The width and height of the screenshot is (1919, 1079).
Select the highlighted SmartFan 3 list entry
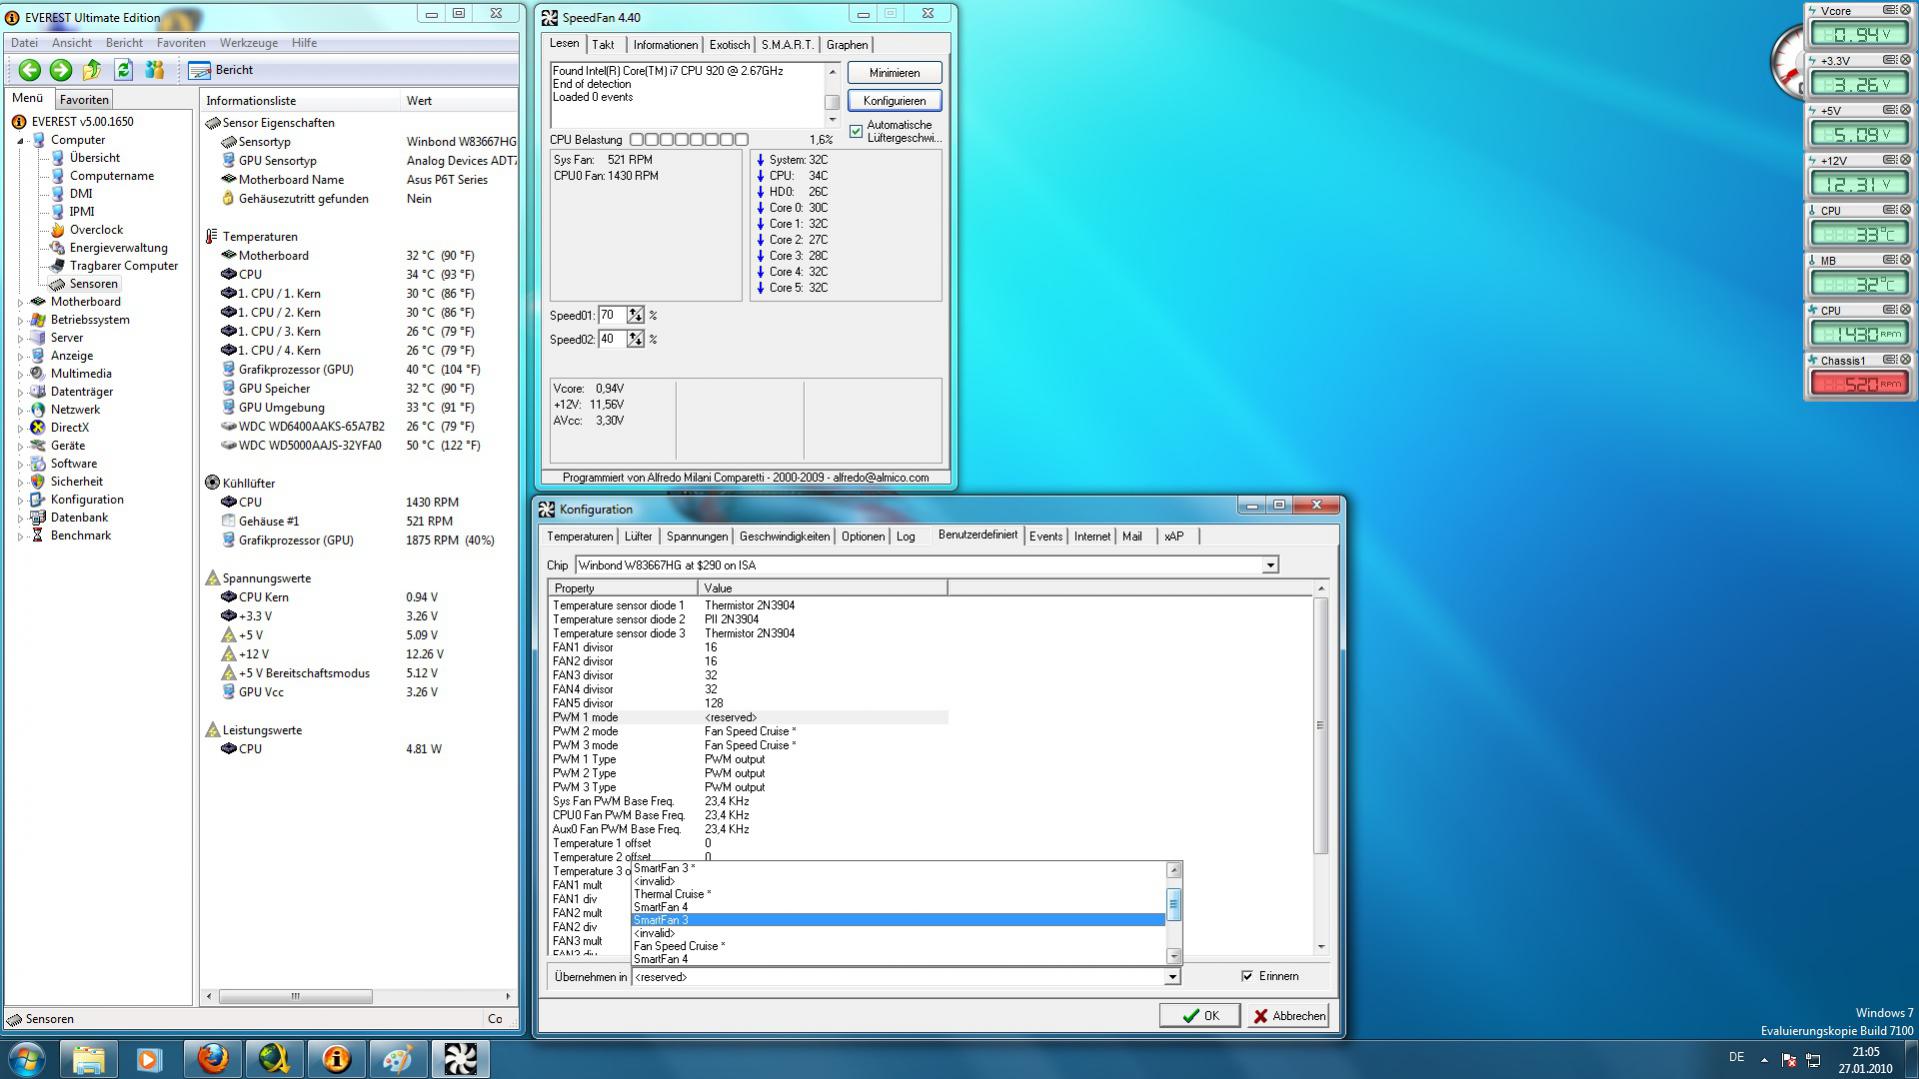coord(898,921)
